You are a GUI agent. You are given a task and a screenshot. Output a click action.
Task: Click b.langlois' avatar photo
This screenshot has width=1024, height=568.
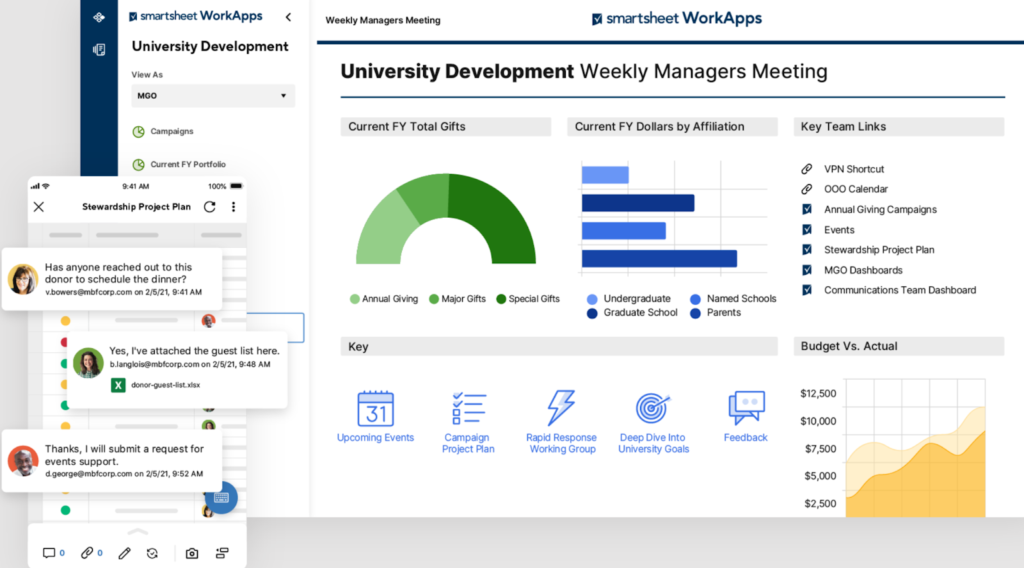tap(88, 362)
